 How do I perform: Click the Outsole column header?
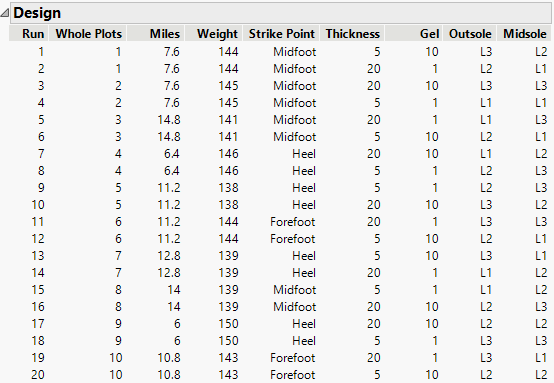(x=470, y=34)
